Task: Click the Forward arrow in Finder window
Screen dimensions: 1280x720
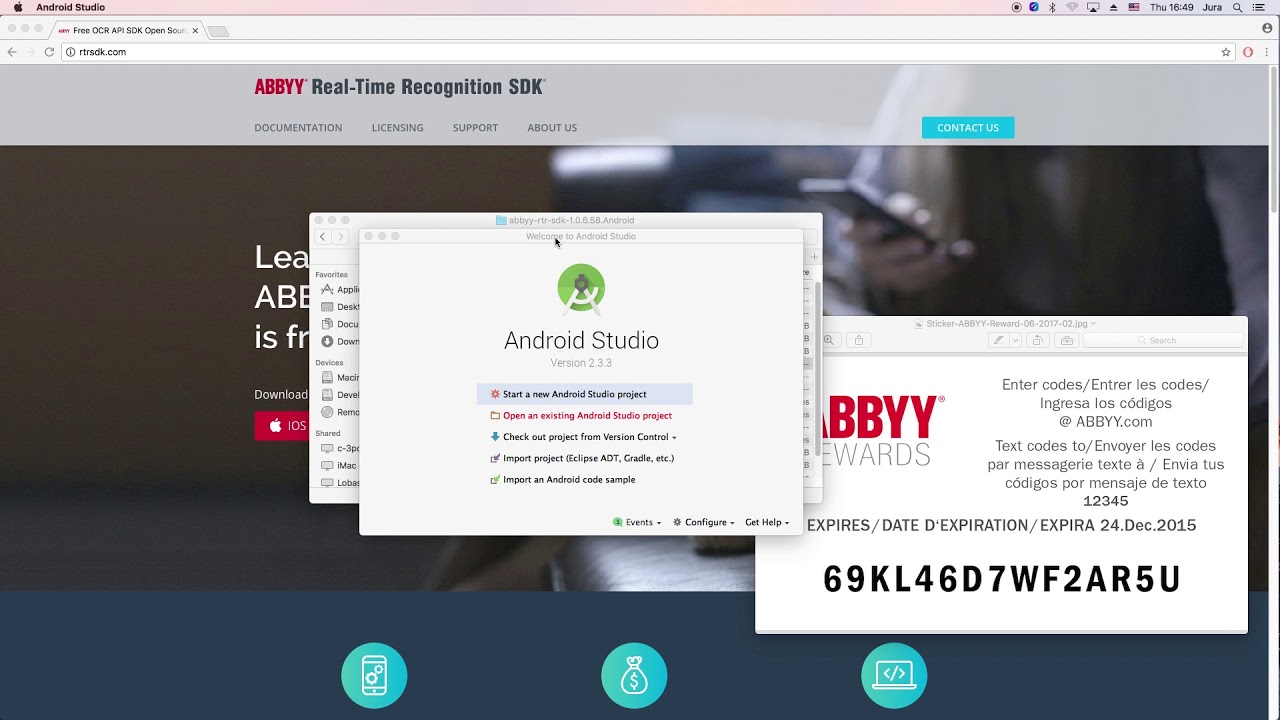Action: pyautogui.click(x=340, y=237)
